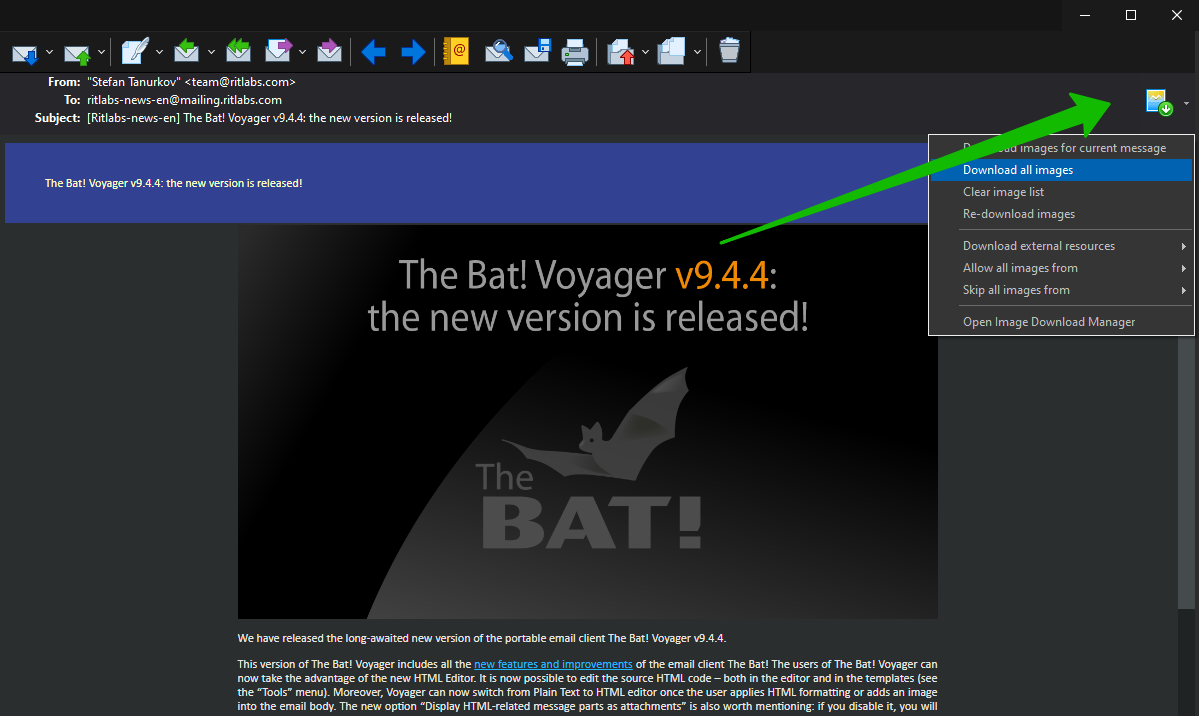Click the image download icon in header
The image size is (1199, 716).
pyautogui.click(x=1159, y=103)
